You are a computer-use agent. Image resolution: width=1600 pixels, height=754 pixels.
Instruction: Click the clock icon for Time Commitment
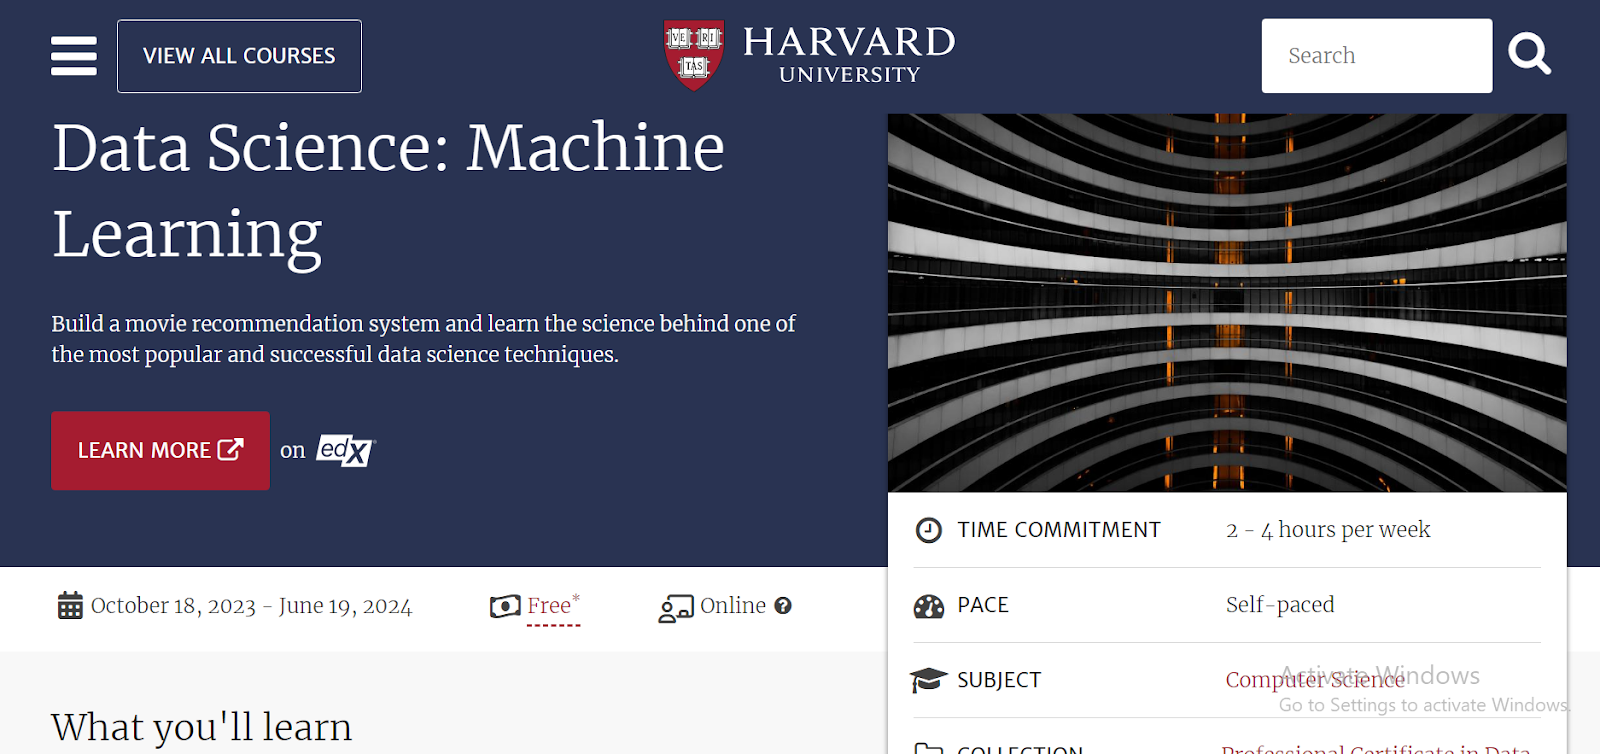[x=928, y=529]
